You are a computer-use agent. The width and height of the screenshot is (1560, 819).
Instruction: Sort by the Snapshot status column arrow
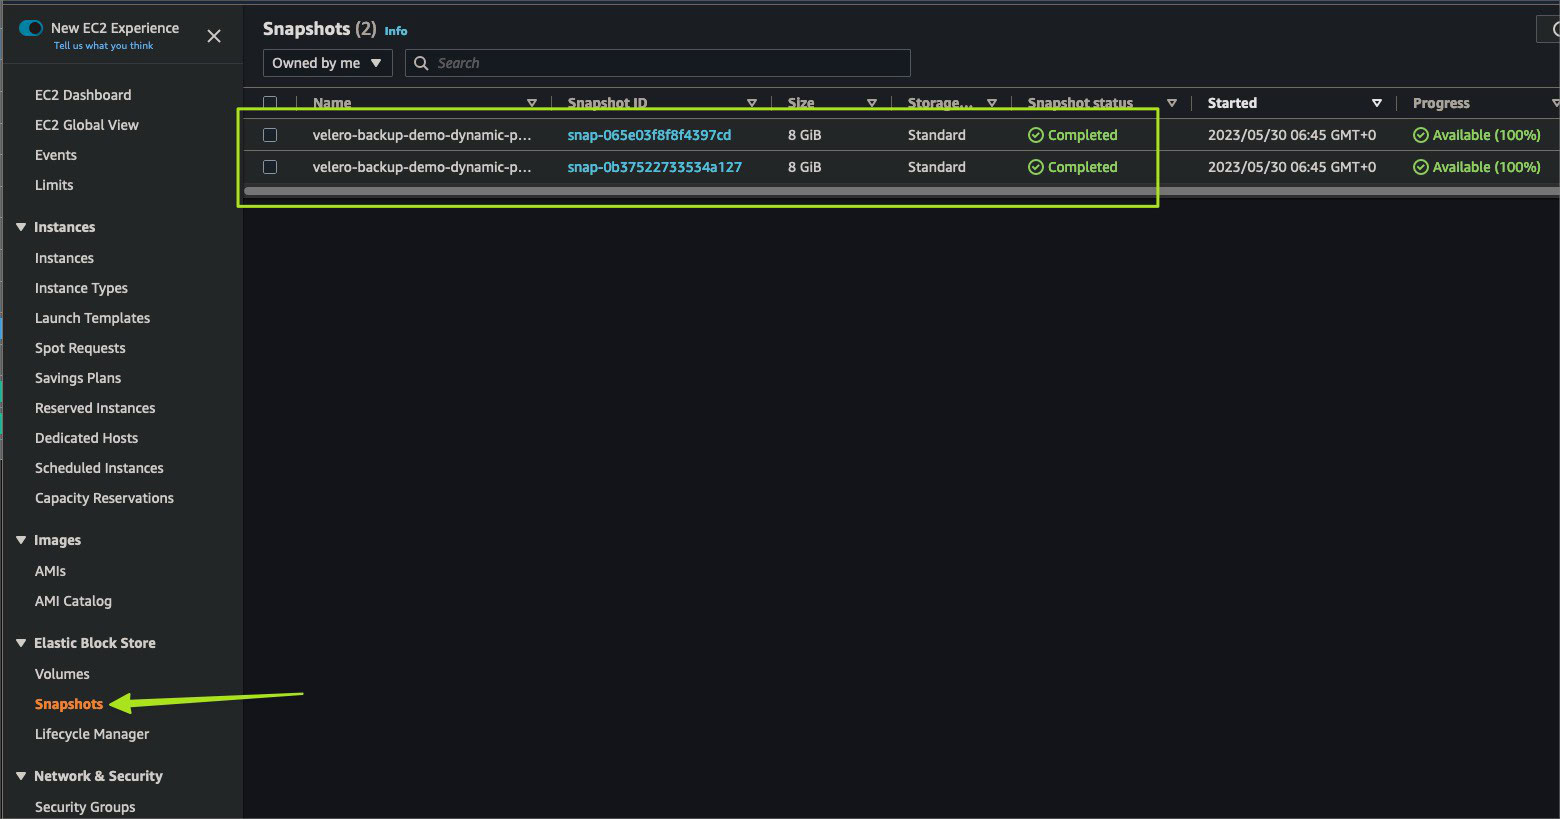coord(1172,103)
